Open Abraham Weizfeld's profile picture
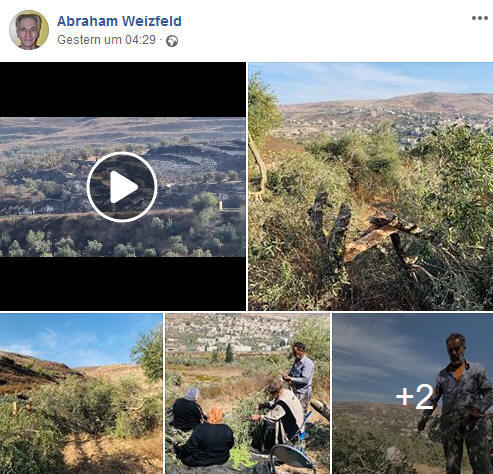 pos(29,30)
